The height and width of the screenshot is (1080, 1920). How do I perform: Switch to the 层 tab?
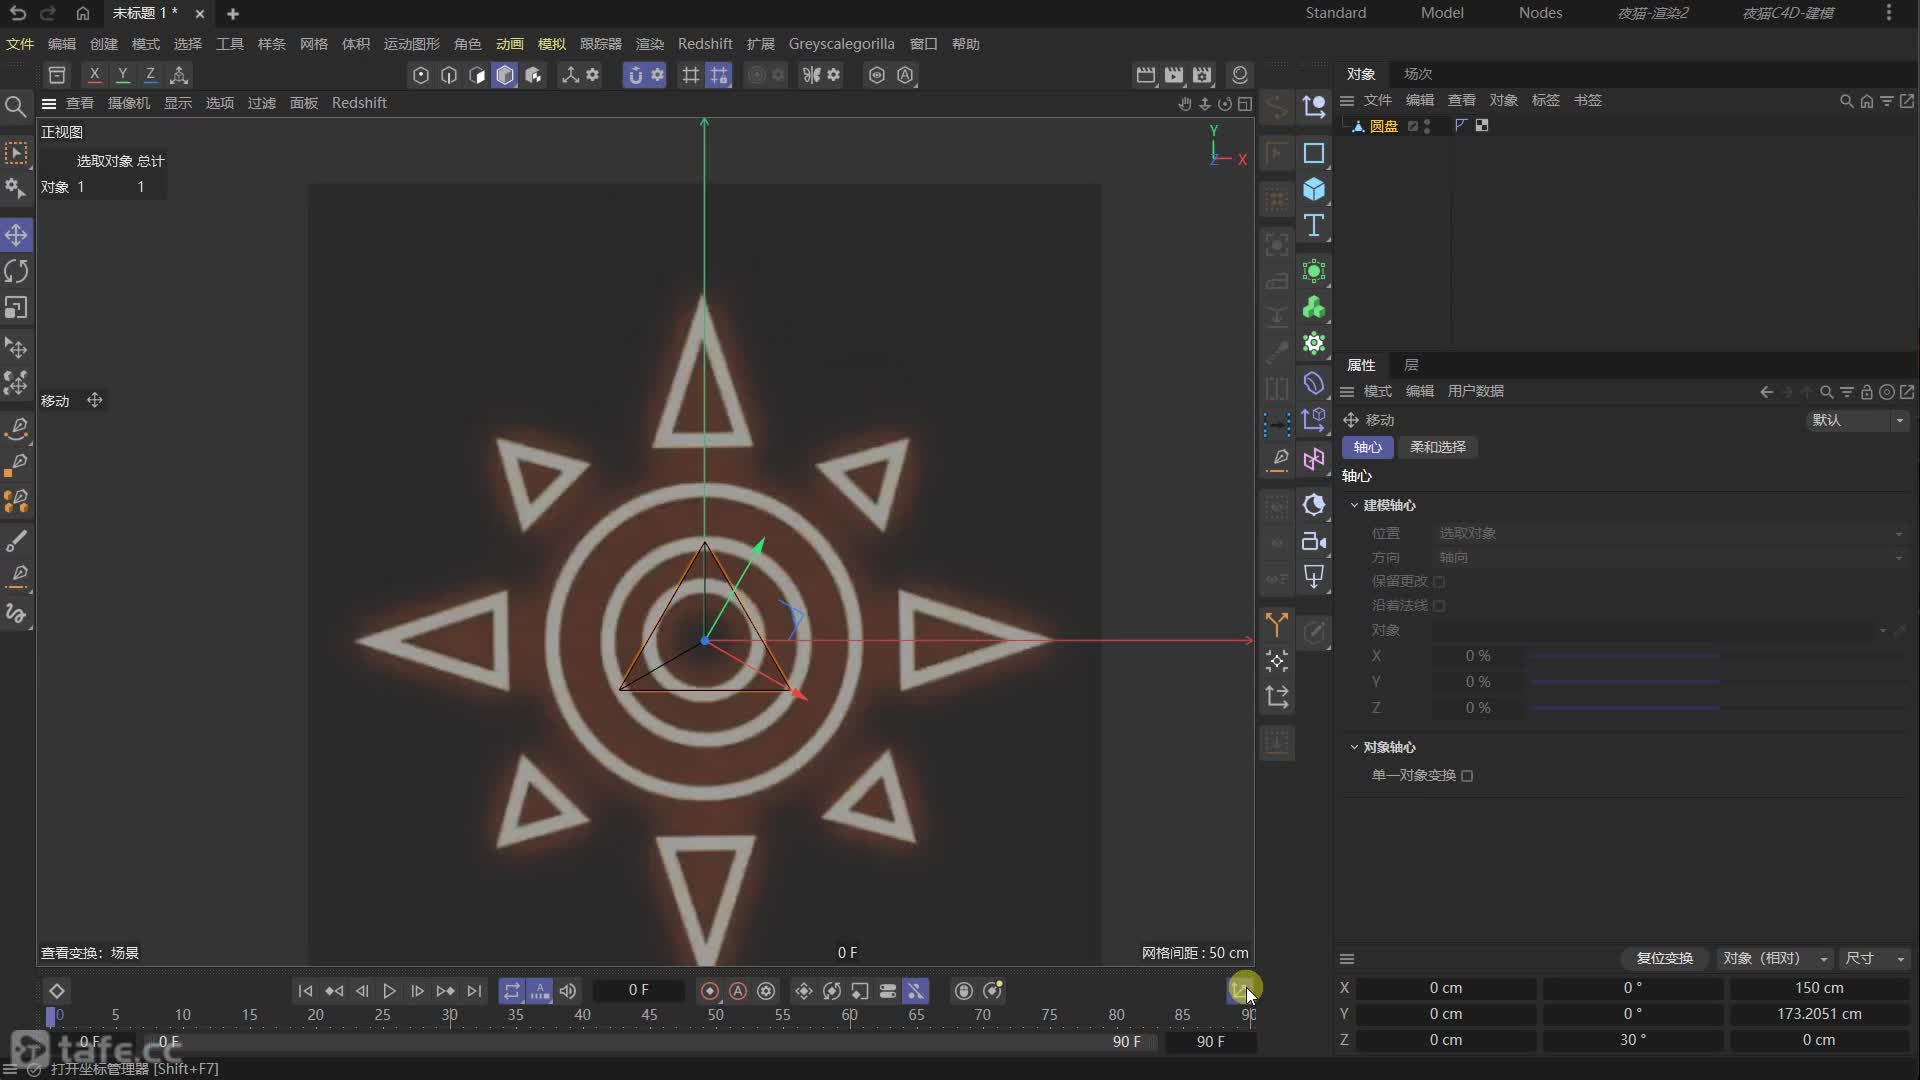point(1411,365)
